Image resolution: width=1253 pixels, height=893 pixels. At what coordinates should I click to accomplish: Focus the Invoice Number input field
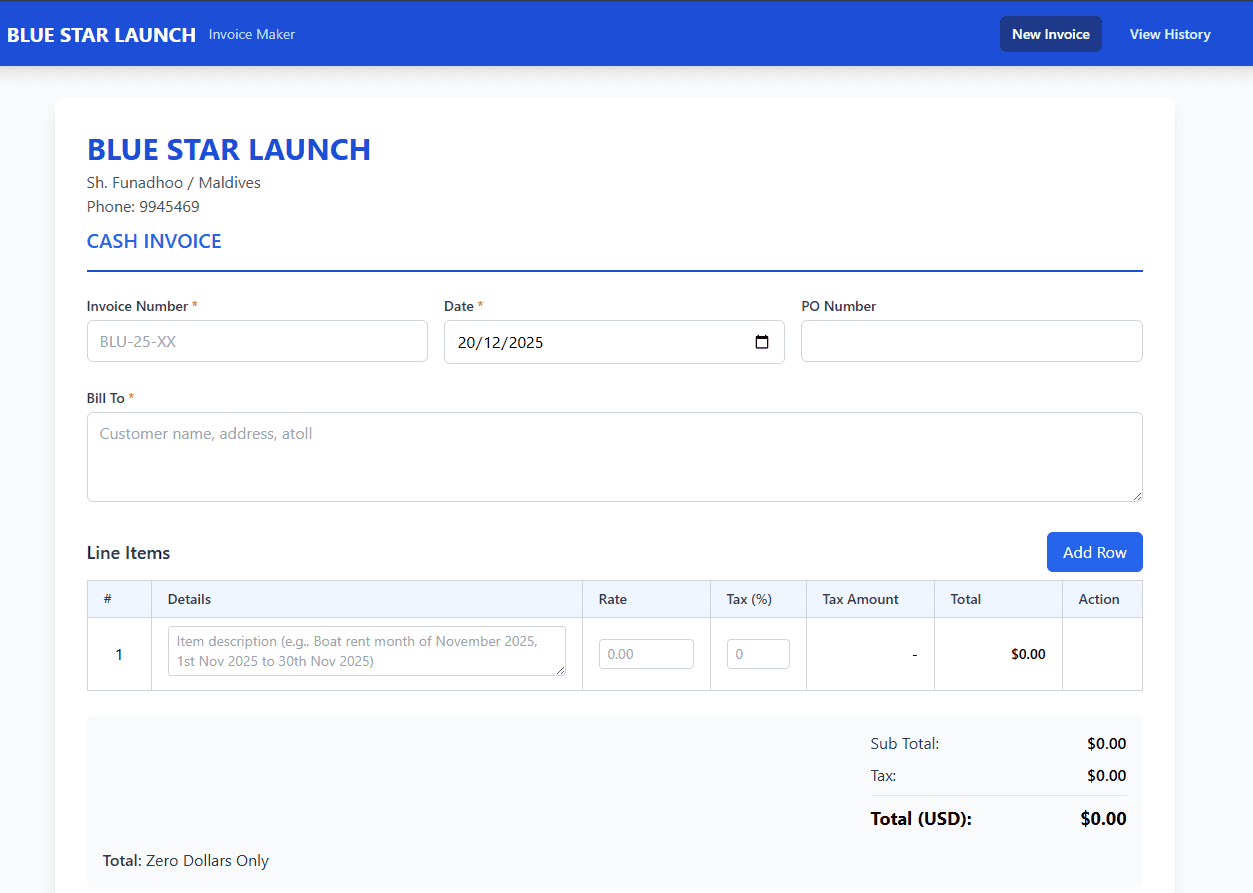point(257,341)
